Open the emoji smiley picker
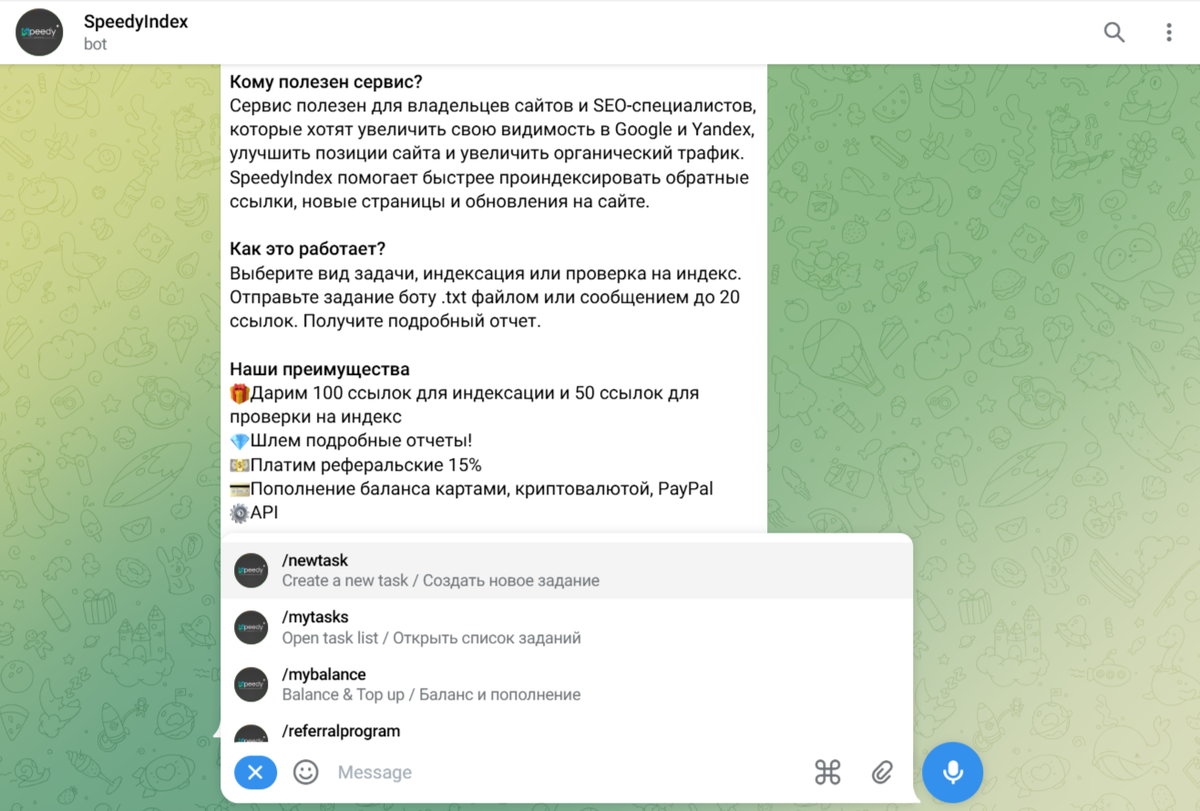The image size is (1200, 811). (x=305, y=772)
